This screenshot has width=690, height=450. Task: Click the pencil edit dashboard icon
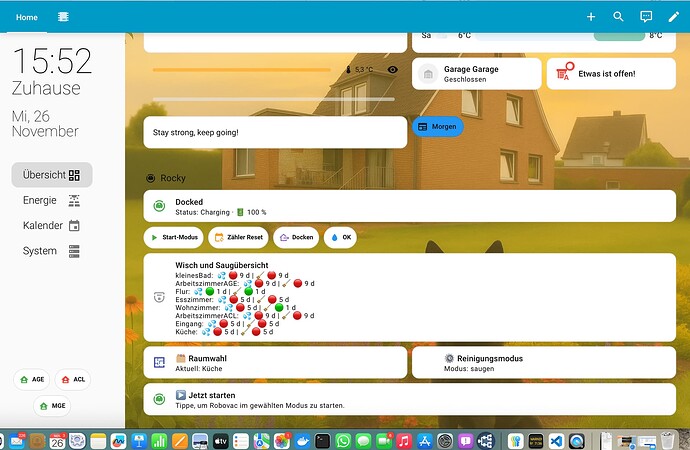tap(673, 17)
